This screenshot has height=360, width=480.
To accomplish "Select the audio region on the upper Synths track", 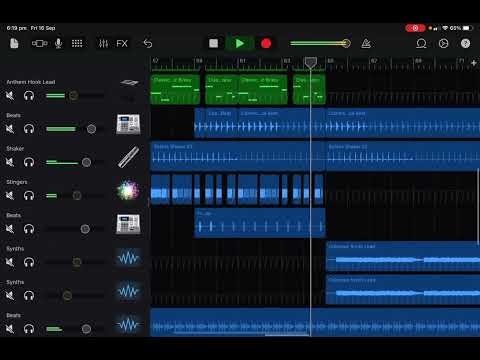I will (x=403, y=257).
